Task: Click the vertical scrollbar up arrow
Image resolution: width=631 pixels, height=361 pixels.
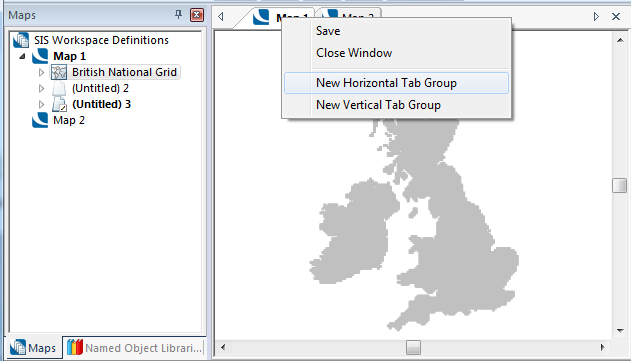Action: tap(620, 40)
